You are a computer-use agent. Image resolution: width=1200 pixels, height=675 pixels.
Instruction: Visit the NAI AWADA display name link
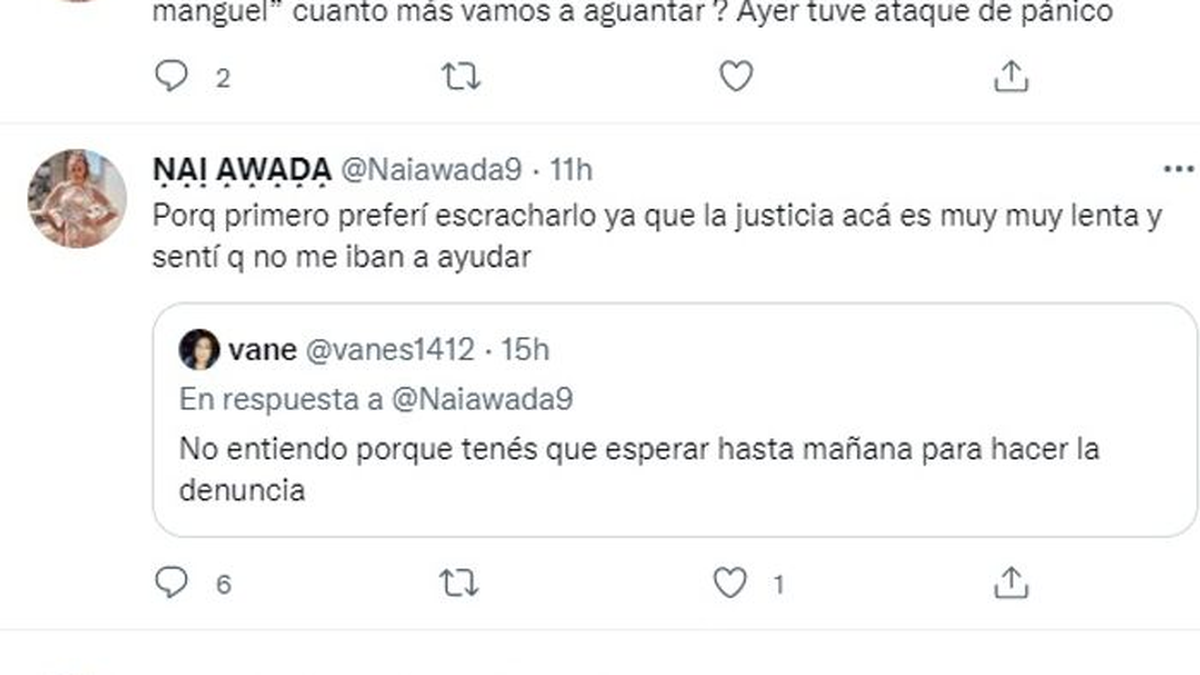tap(244, 171)
